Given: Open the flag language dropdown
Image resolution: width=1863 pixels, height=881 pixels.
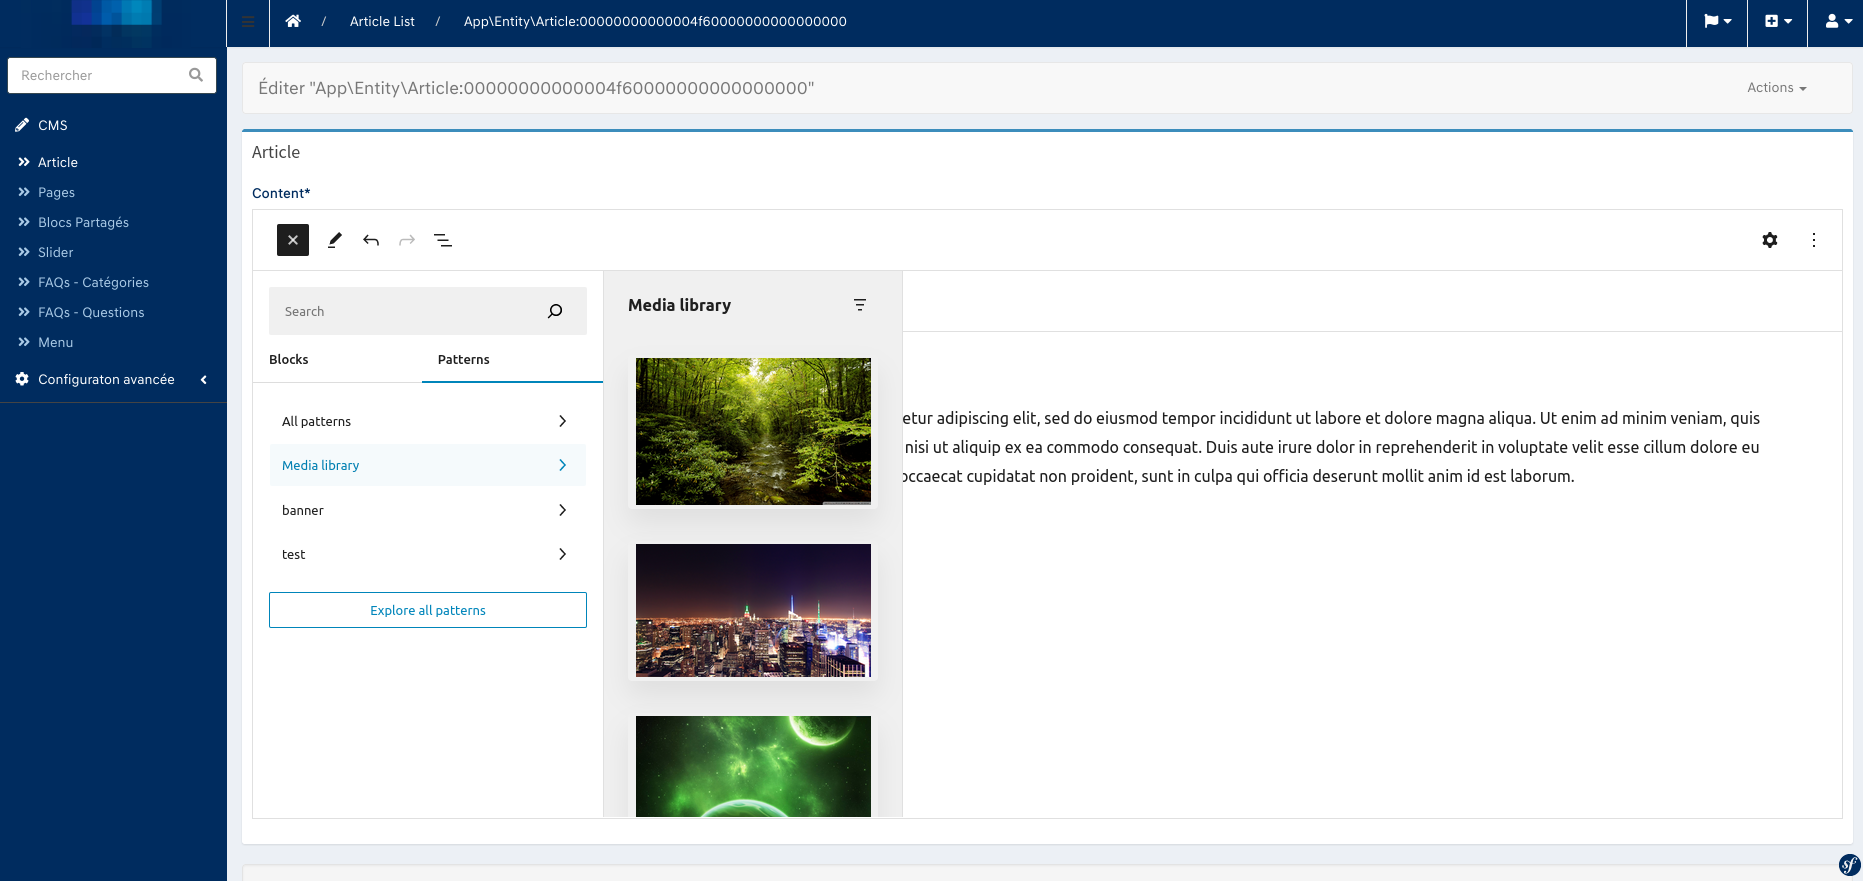Looking at the screenshot, I should coord(1717,21).
